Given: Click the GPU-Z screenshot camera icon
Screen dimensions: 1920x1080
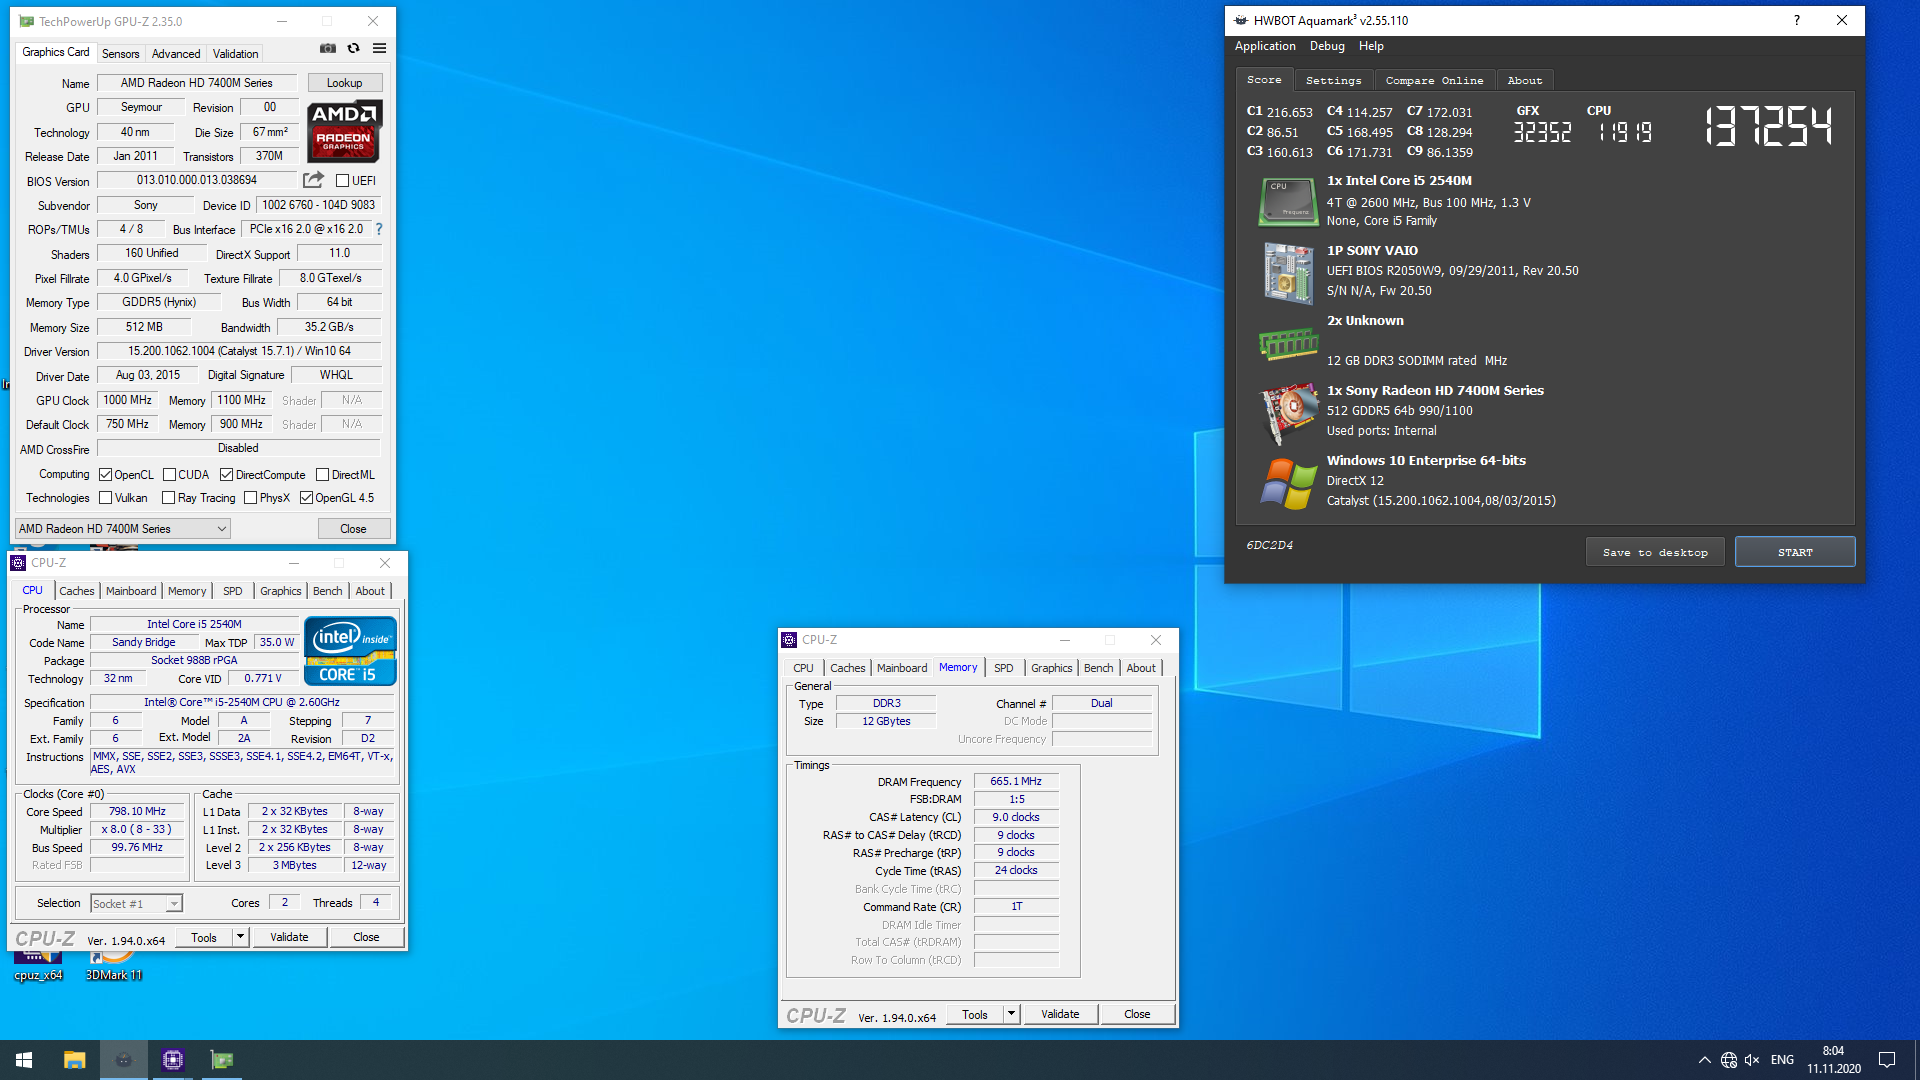Looking at the screenshot, I should click(x=328, y=48).
